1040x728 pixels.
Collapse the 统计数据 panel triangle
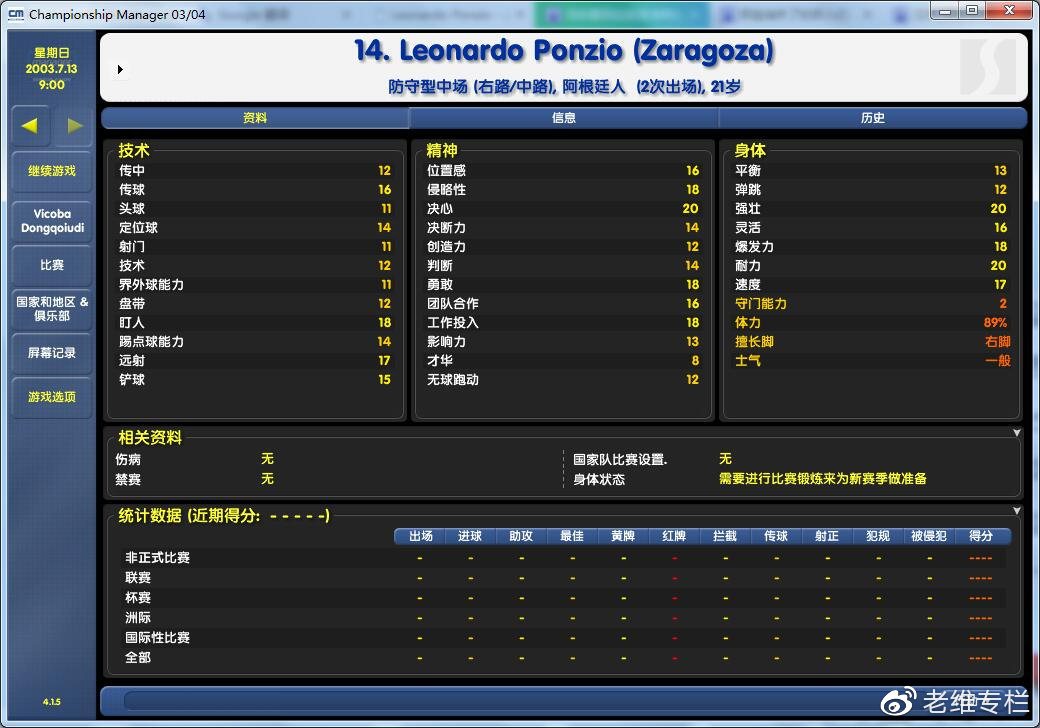[x=1017, y=511]
